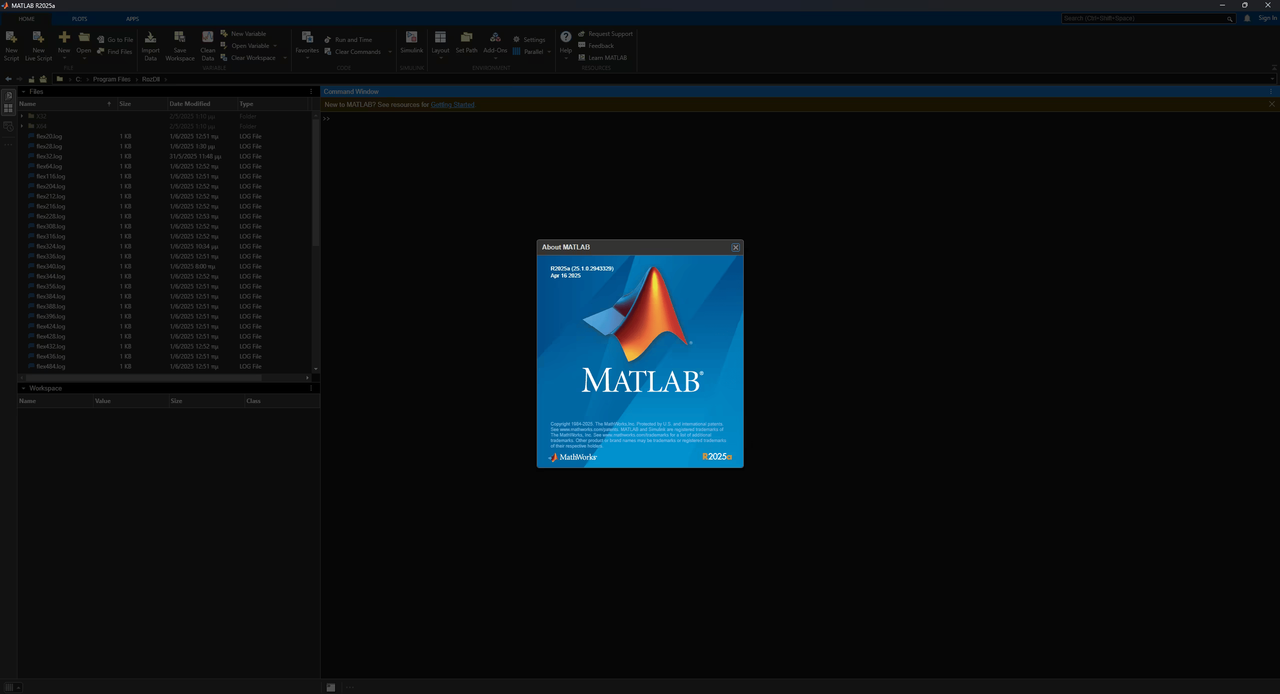1280x694 pixels.
Task: Click Request Support
Action: click(605, 34)
